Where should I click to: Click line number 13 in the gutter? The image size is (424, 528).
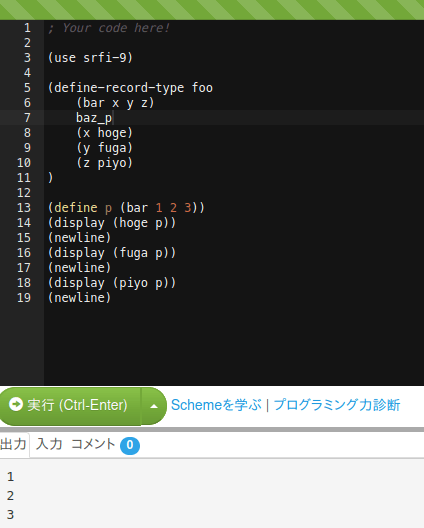point(24,208)
